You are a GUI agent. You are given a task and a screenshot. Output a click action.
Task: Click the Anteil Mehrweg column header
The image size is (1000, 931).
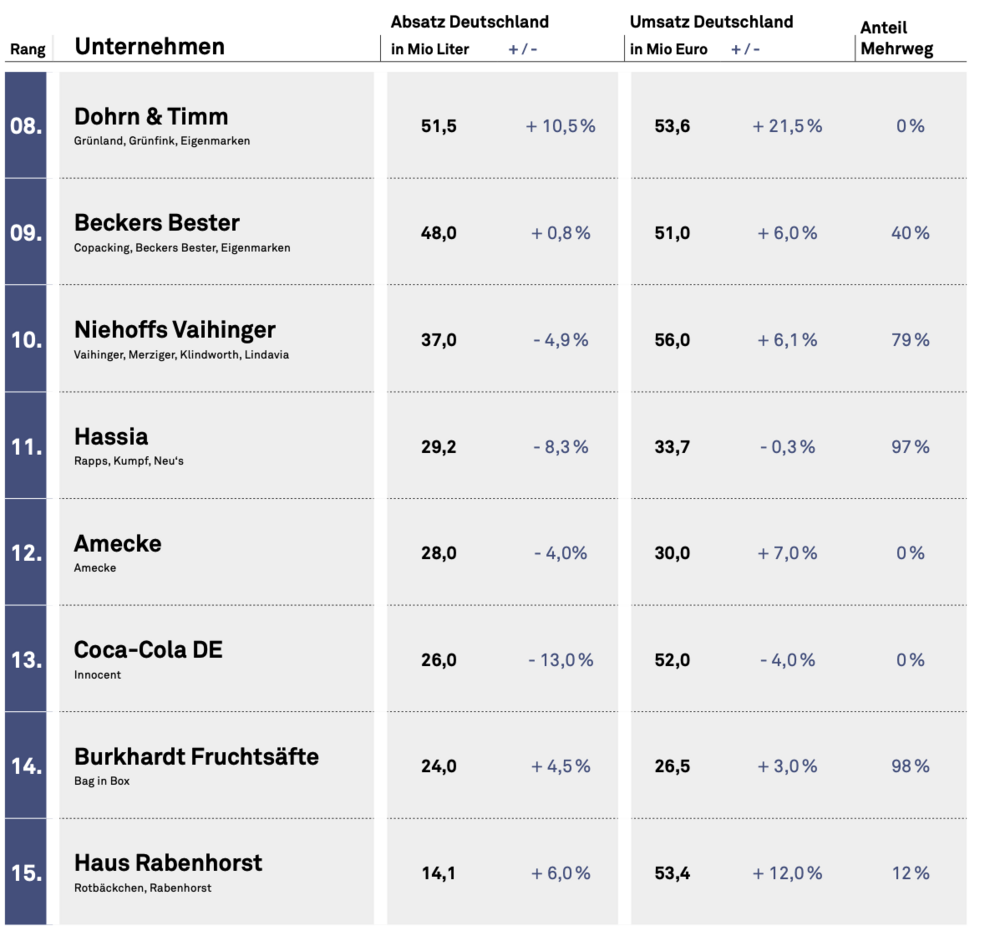coord(897,39)
